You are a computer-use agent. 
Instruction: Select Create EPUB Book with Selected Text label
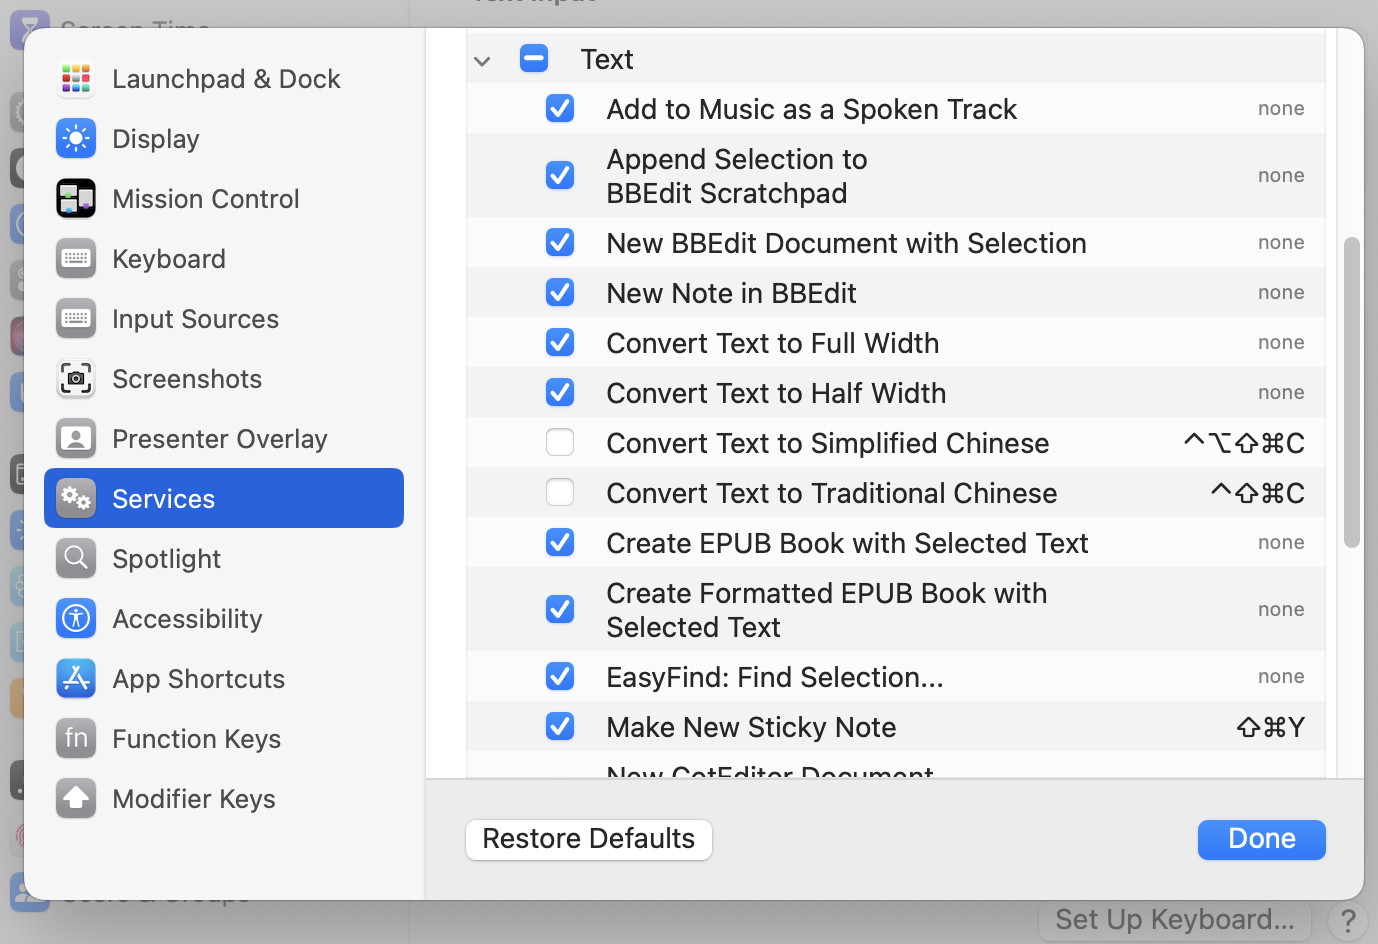(847, 543)
